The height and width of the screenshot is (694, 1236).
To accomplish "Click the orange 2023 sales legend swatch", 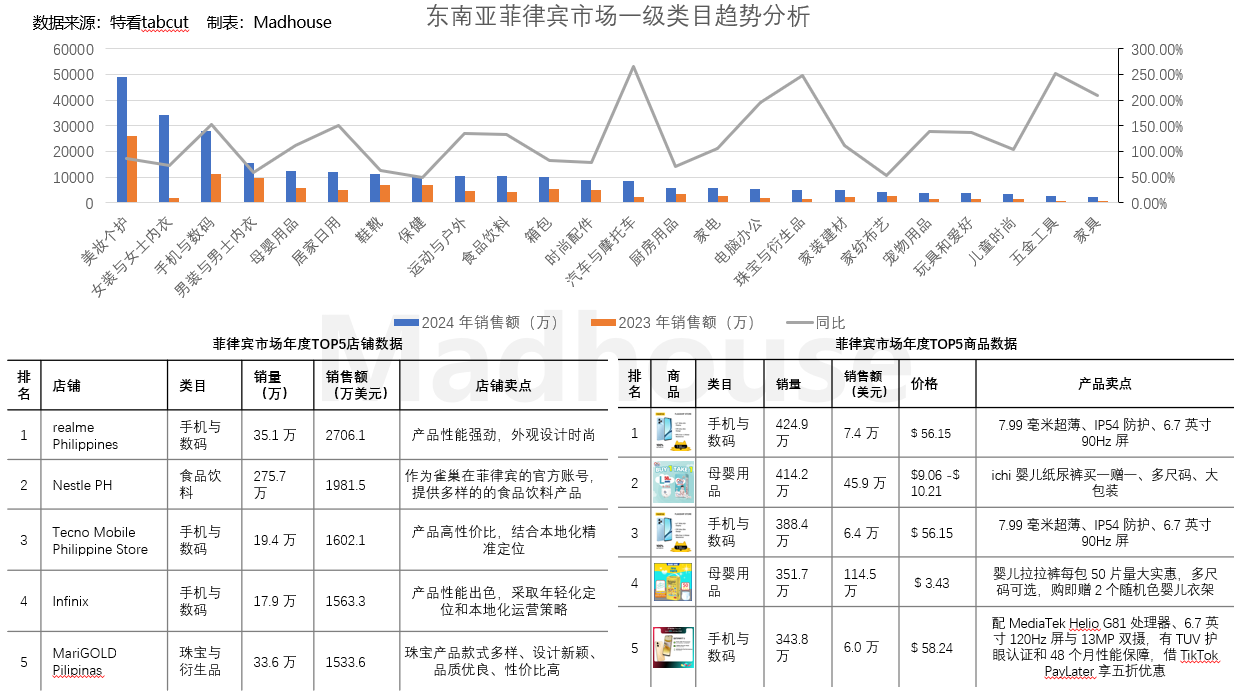I will [x=603, y=322].
